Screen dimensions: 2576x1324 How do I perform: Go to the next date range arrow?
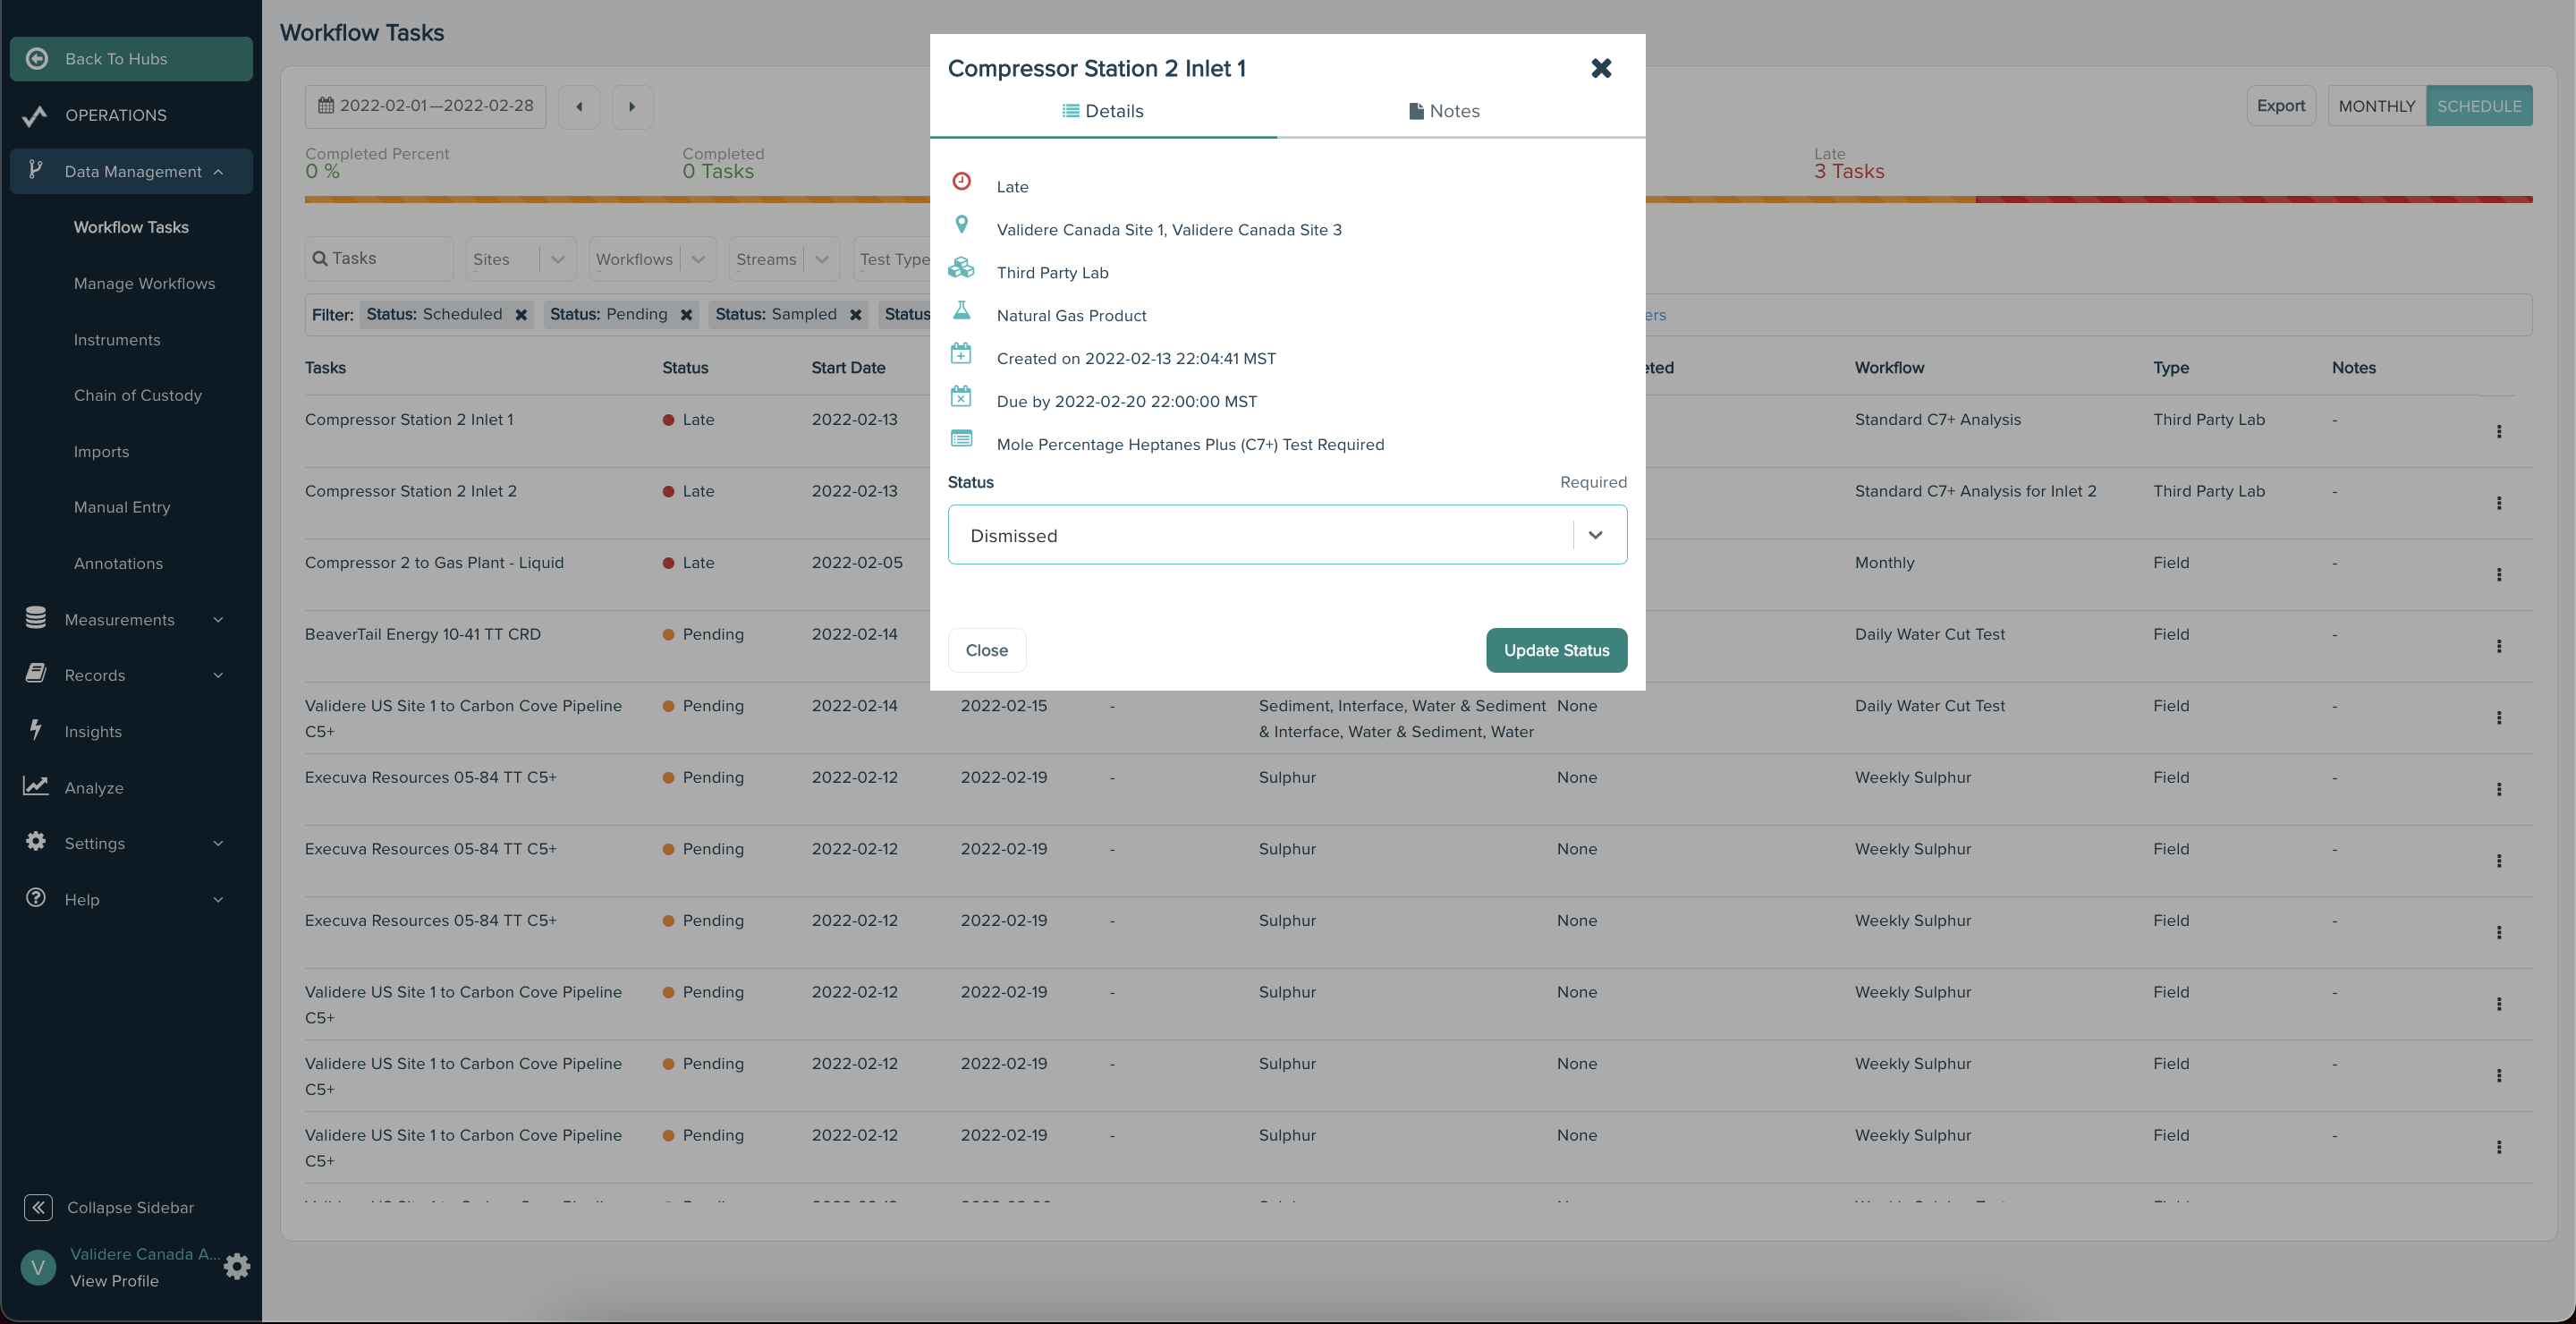pyautogui.click(x=632, y=107)
